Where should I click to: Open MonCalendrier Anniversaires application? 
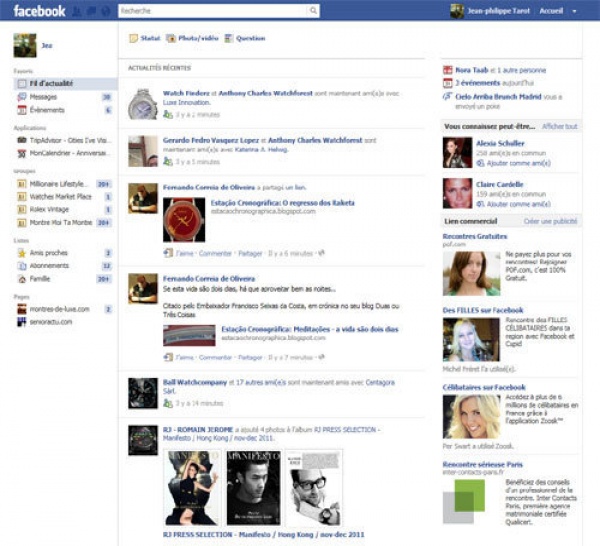(x=64, y=153)
